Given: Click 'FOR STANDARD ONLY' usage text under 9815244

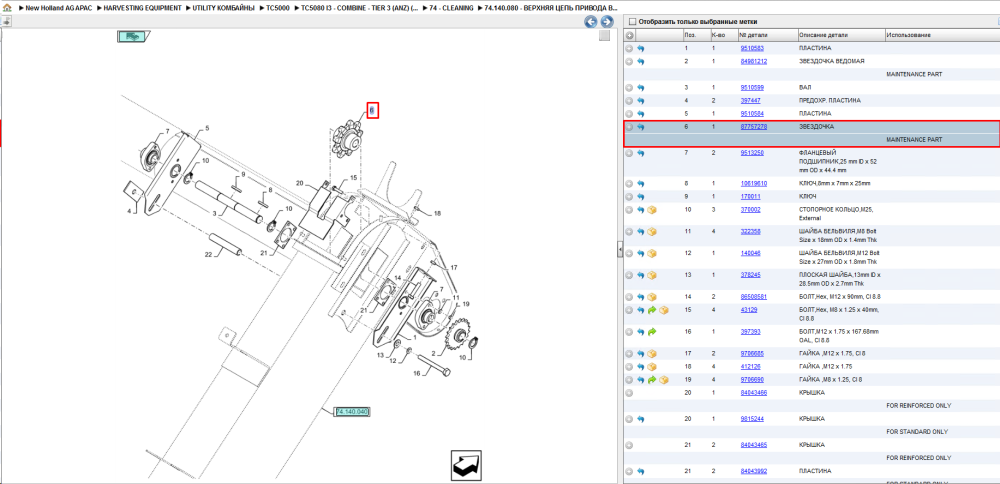Looking at the screenshot, I should pos(917,432).
